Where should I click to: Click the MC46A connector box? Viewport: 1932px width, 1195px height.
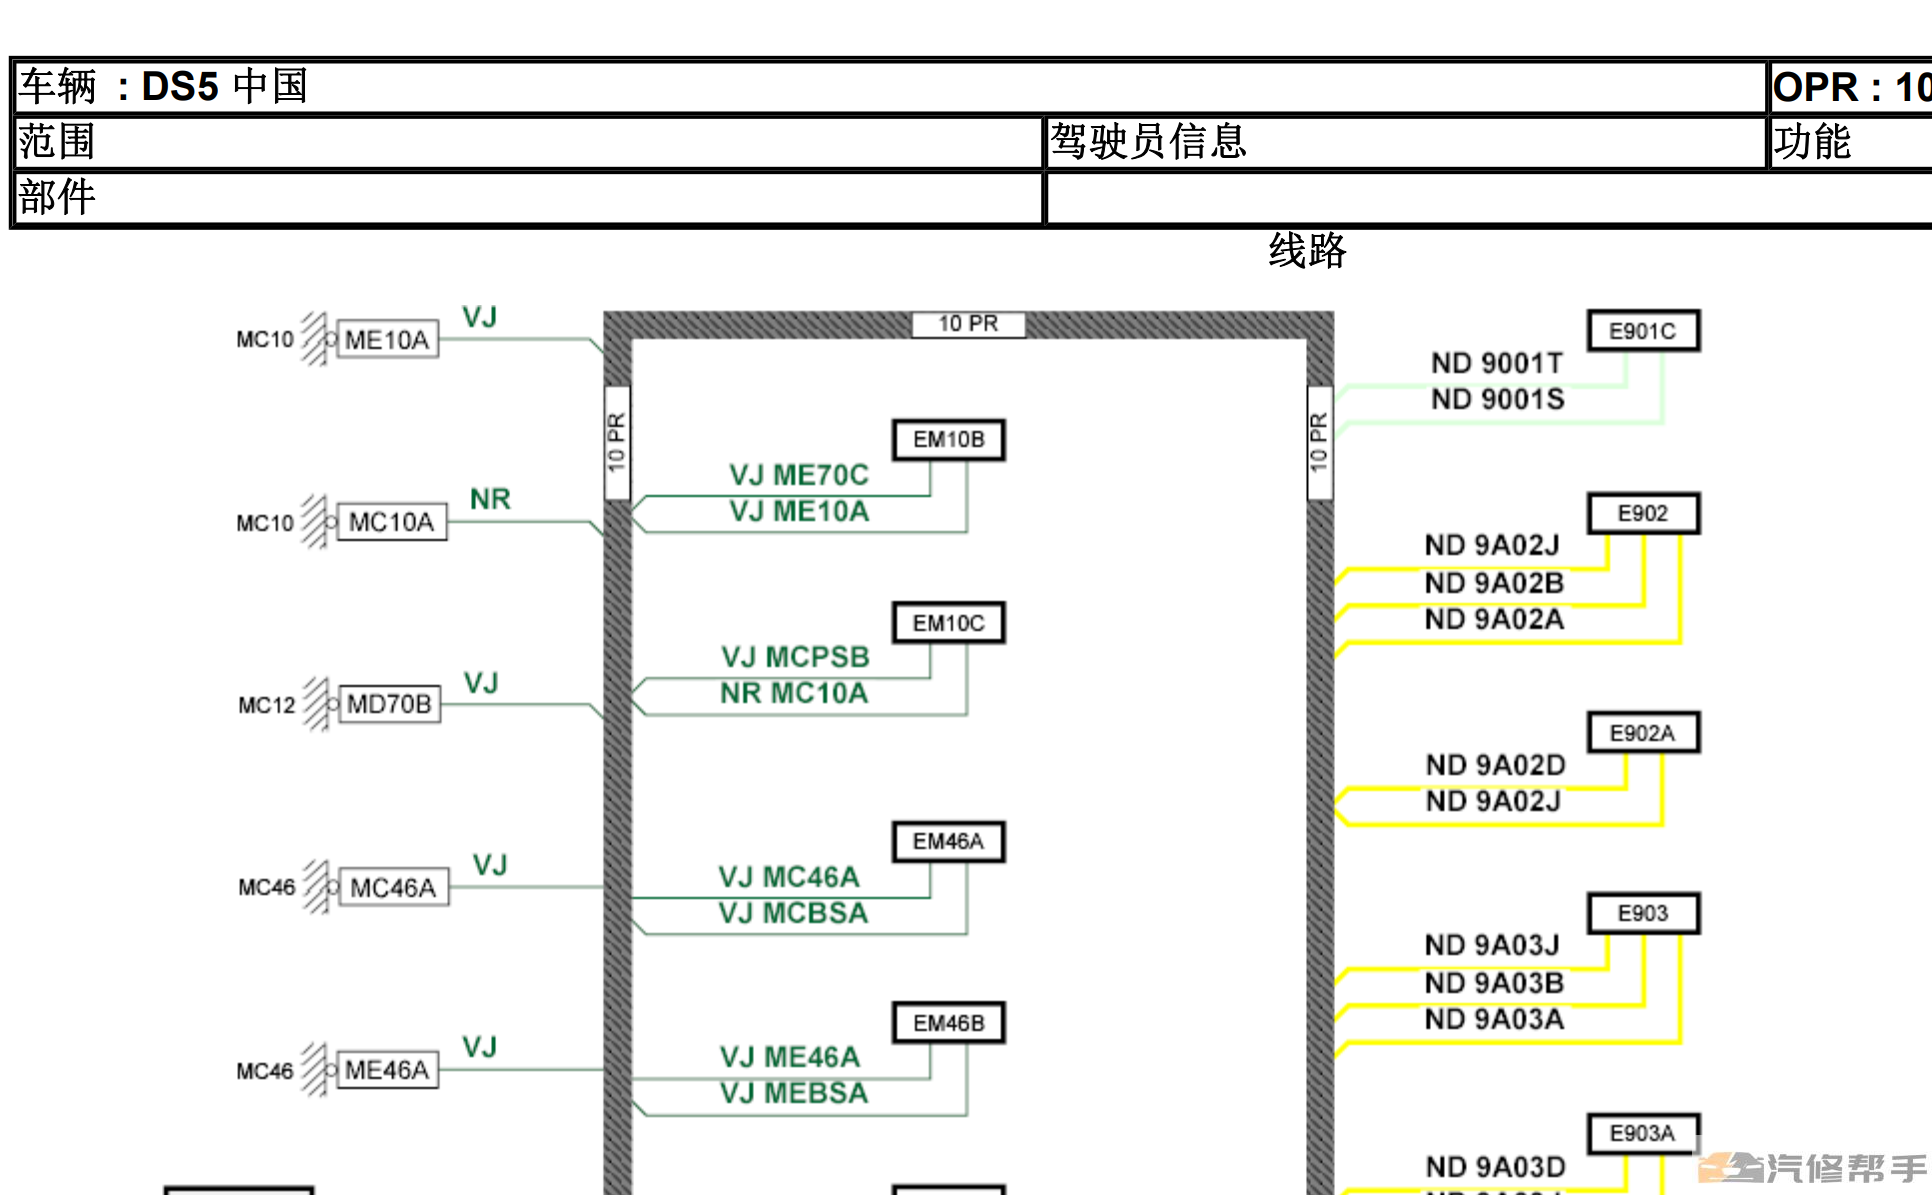393,887
